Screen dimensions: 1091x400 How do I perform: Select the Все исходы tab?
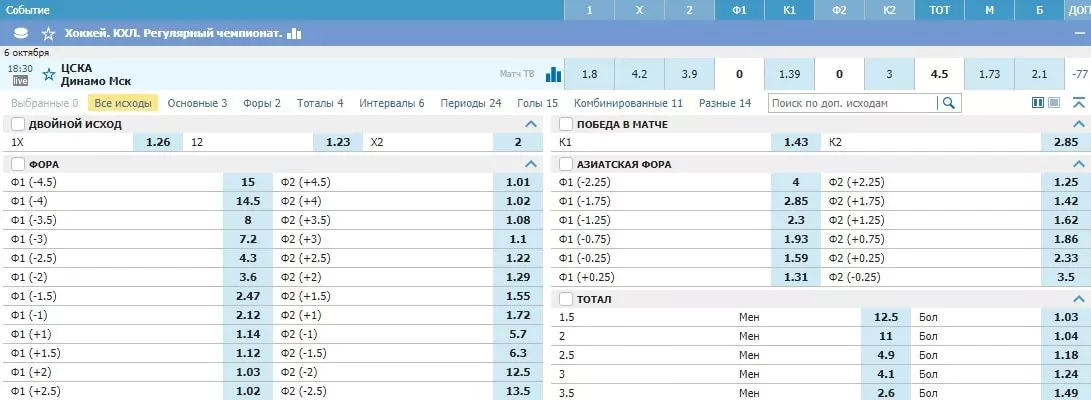click(x=123, y=103)
